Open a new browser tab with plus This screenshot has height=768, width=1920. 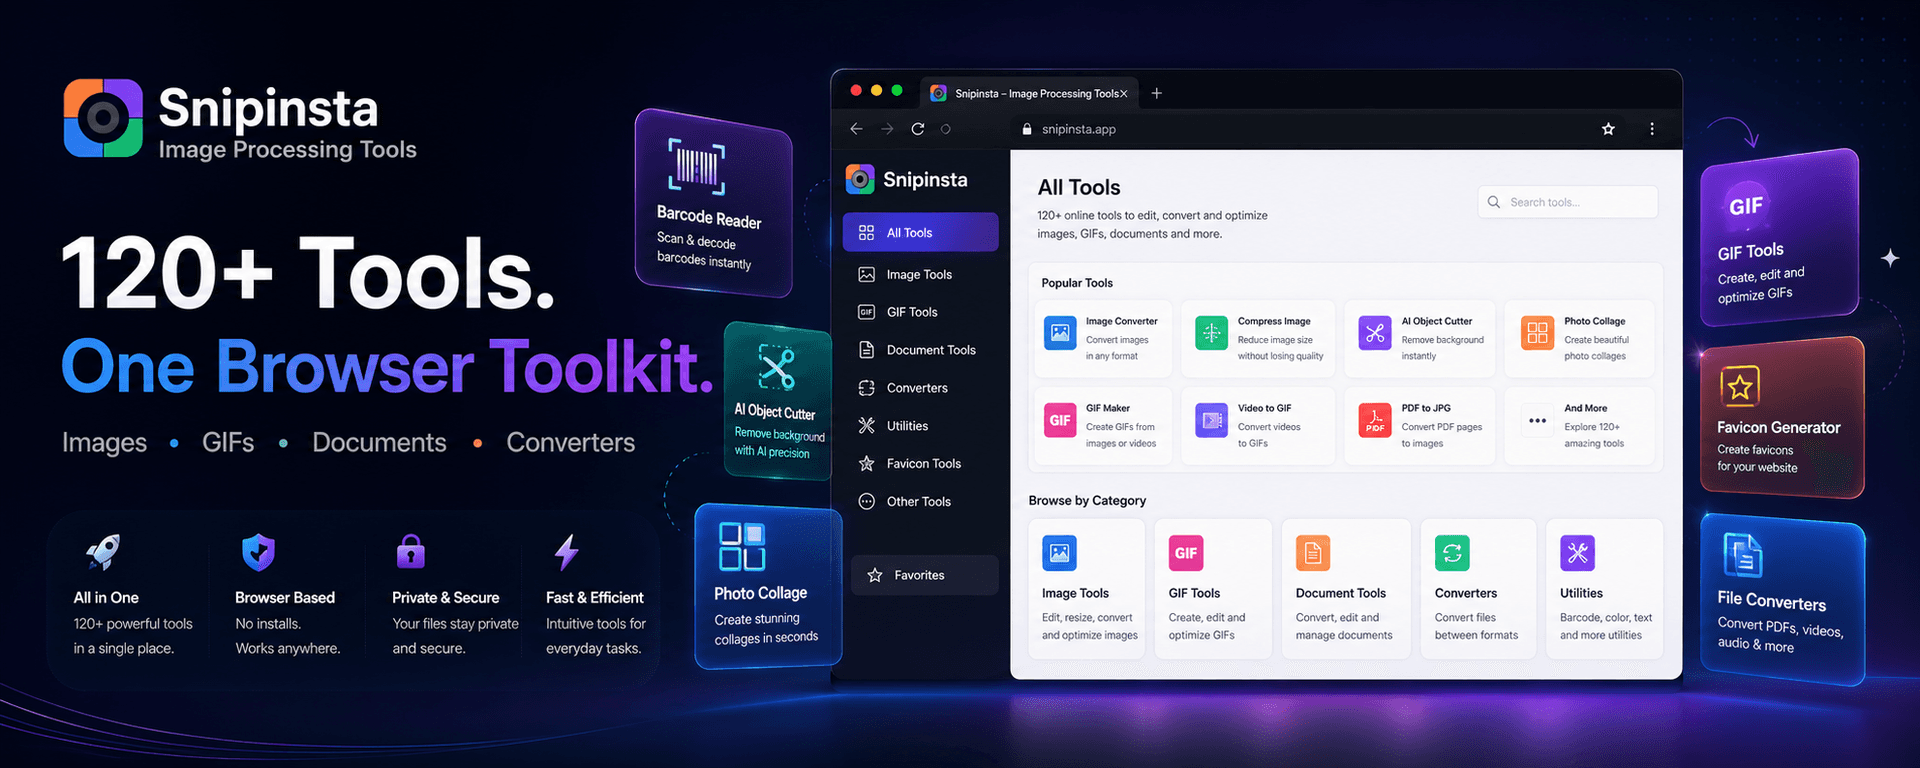point(1157,93)
